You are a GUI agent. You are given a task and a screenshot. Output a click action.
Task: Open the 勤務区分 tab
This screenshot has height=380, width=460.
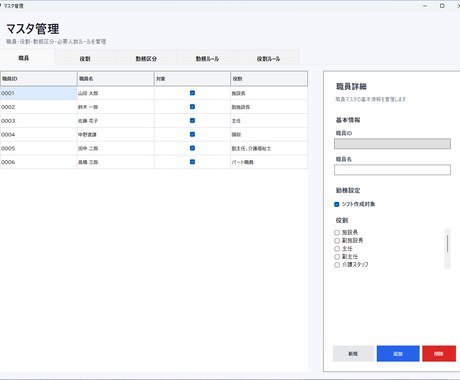point(146,59)
